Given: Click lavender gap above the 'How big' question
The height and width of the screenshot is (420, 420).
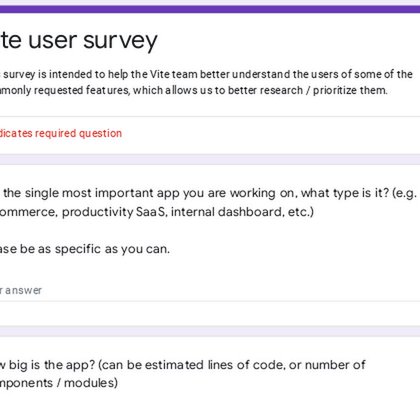Looking at the screenshot, I should coord(210,331).
